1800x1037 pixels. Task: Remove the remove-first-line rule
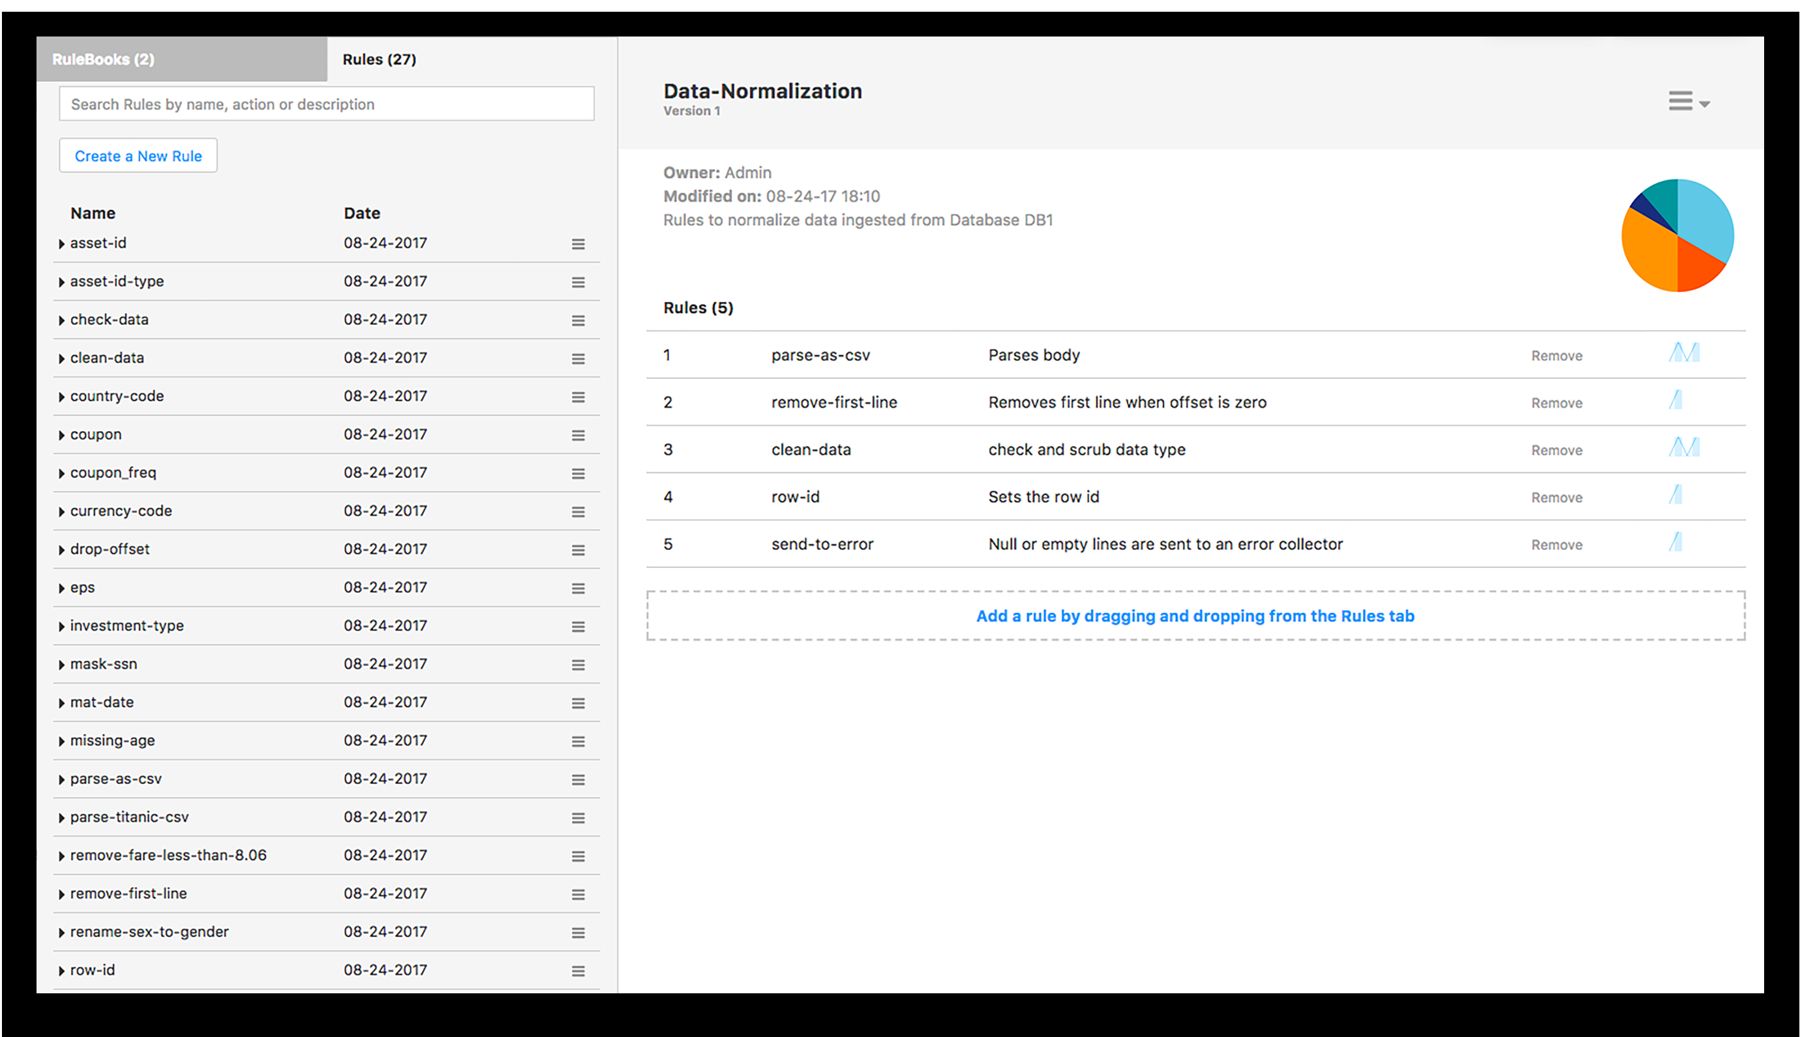1556,403
